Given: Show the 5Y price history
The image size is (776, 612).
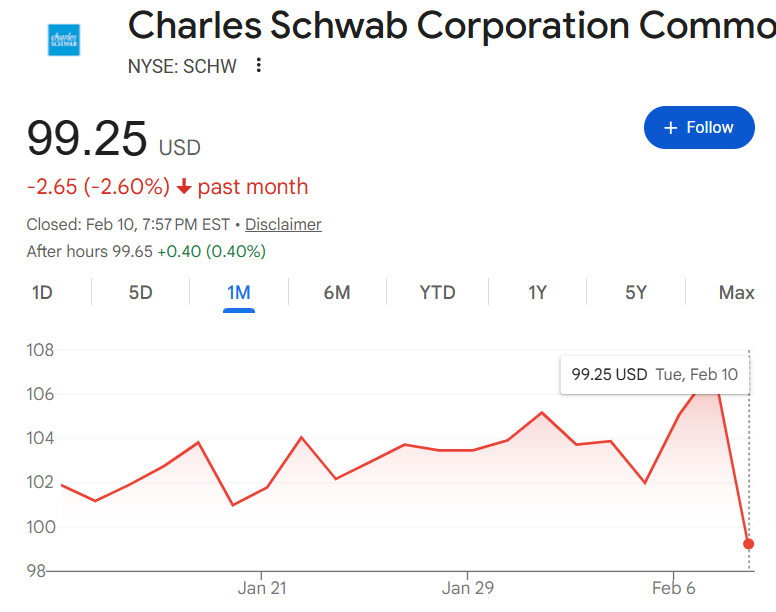Looking at the screenshot, I should pyautogui.click(x=636, y=293).
